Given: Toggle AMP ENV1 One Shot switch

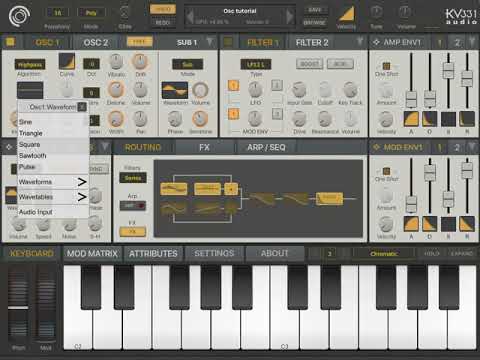Looking at the screenshot, I should coord(386,66).
